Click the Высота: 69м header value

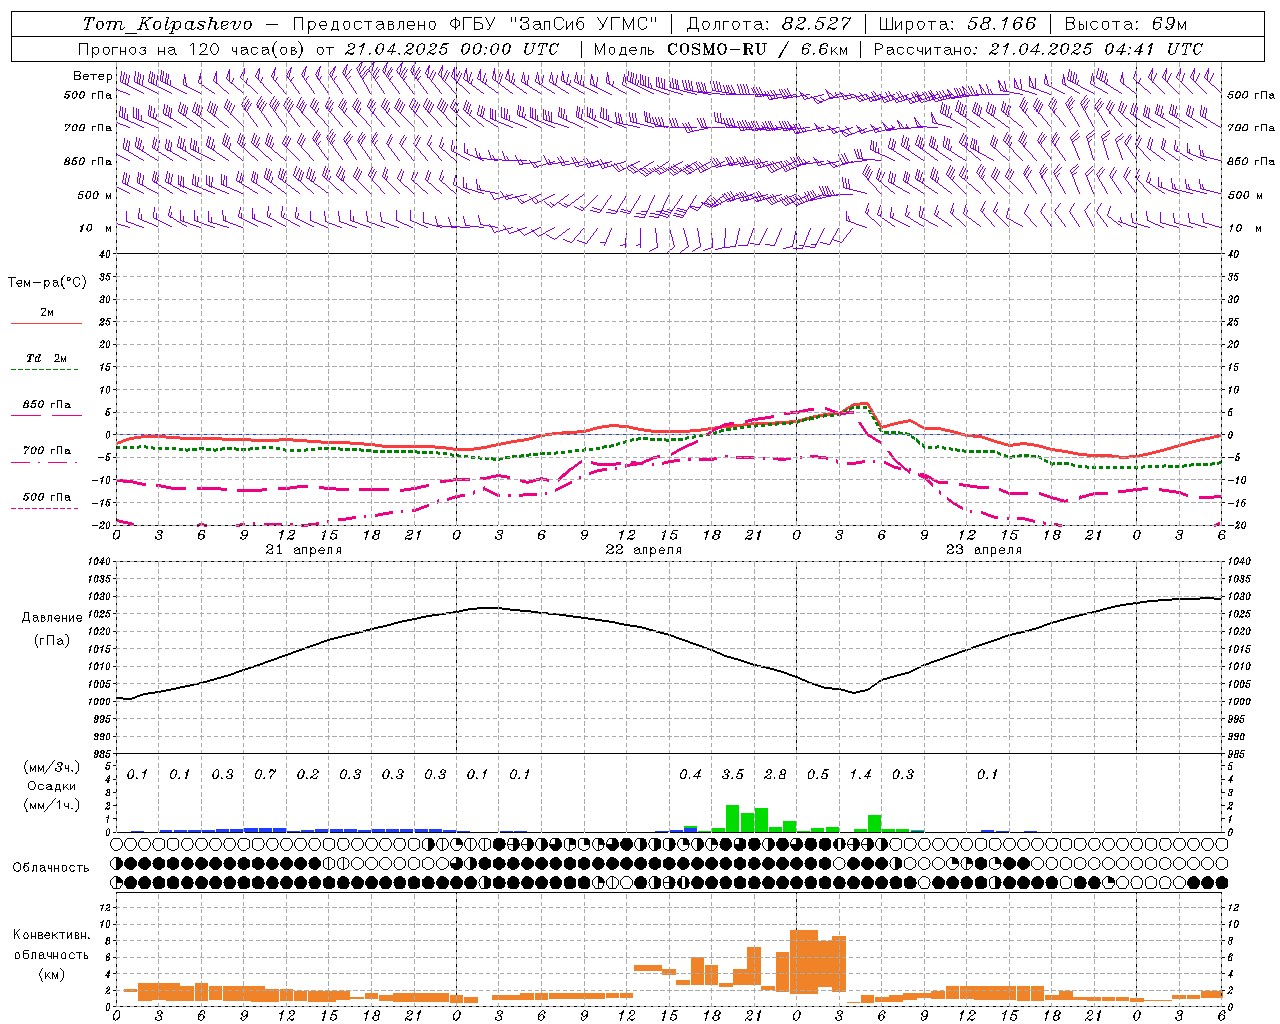click(1127, 24)
